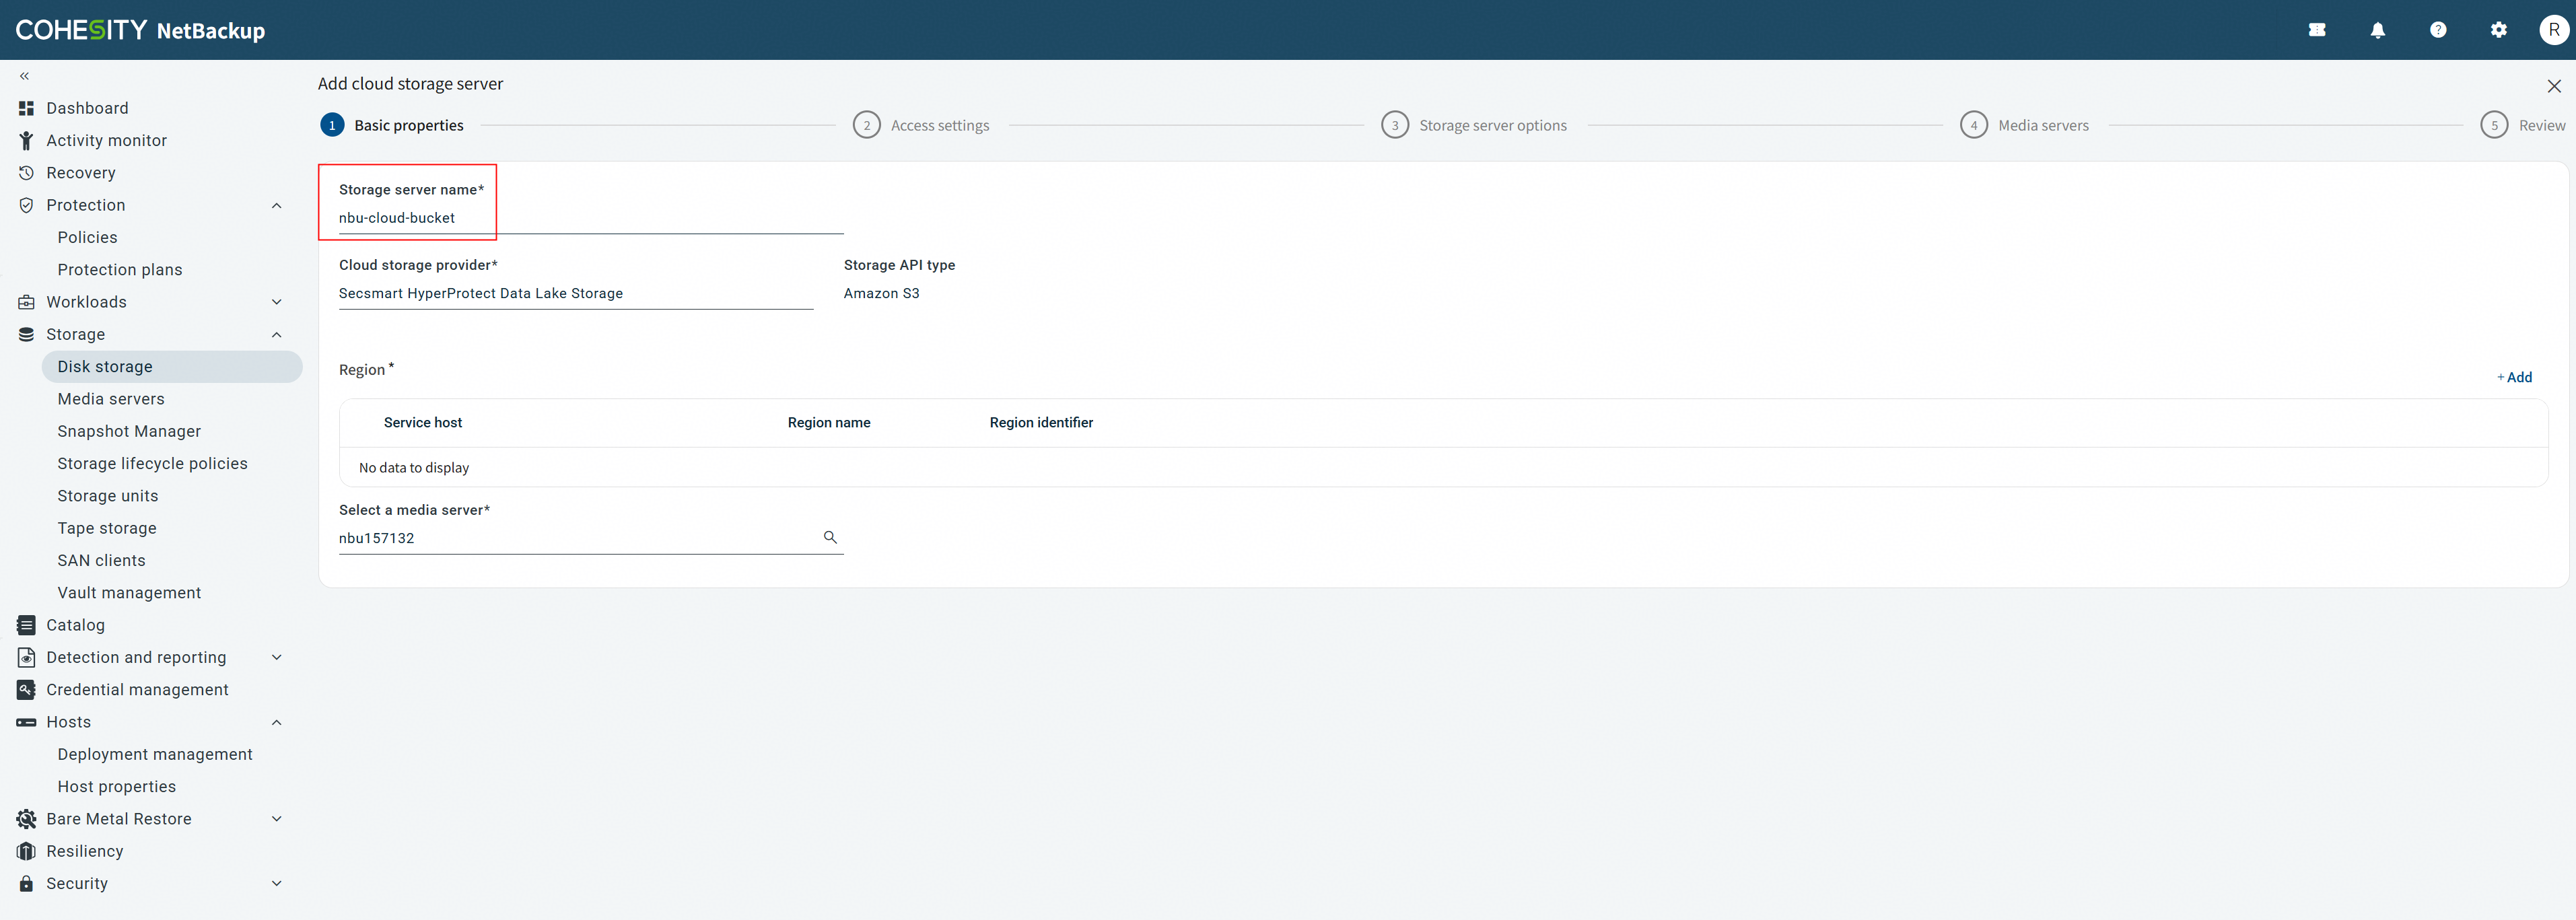Open Recovery page
This screenshot has height=920, width=2576.
coord(81,173)
